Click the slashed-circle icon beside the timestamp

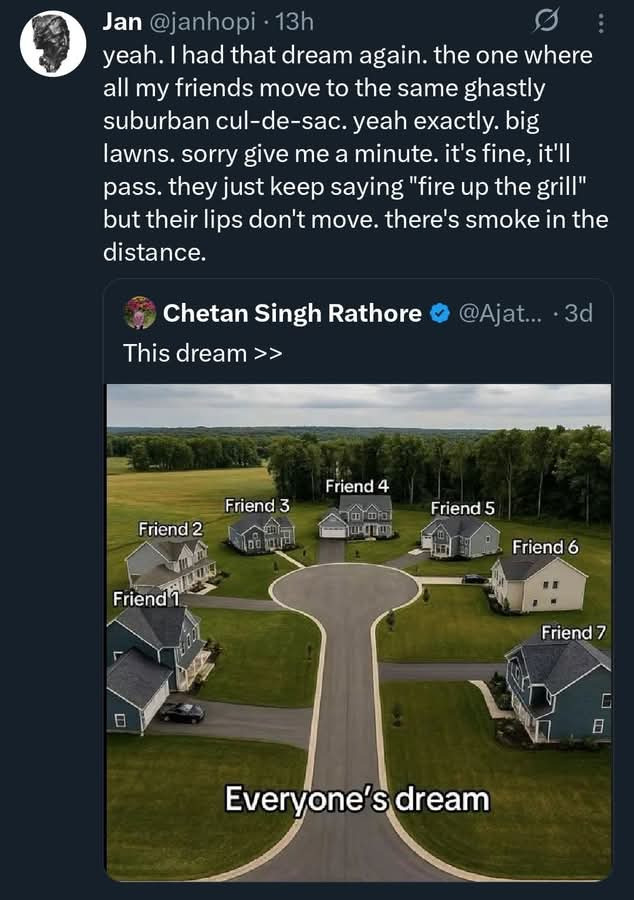pos(547,22)
